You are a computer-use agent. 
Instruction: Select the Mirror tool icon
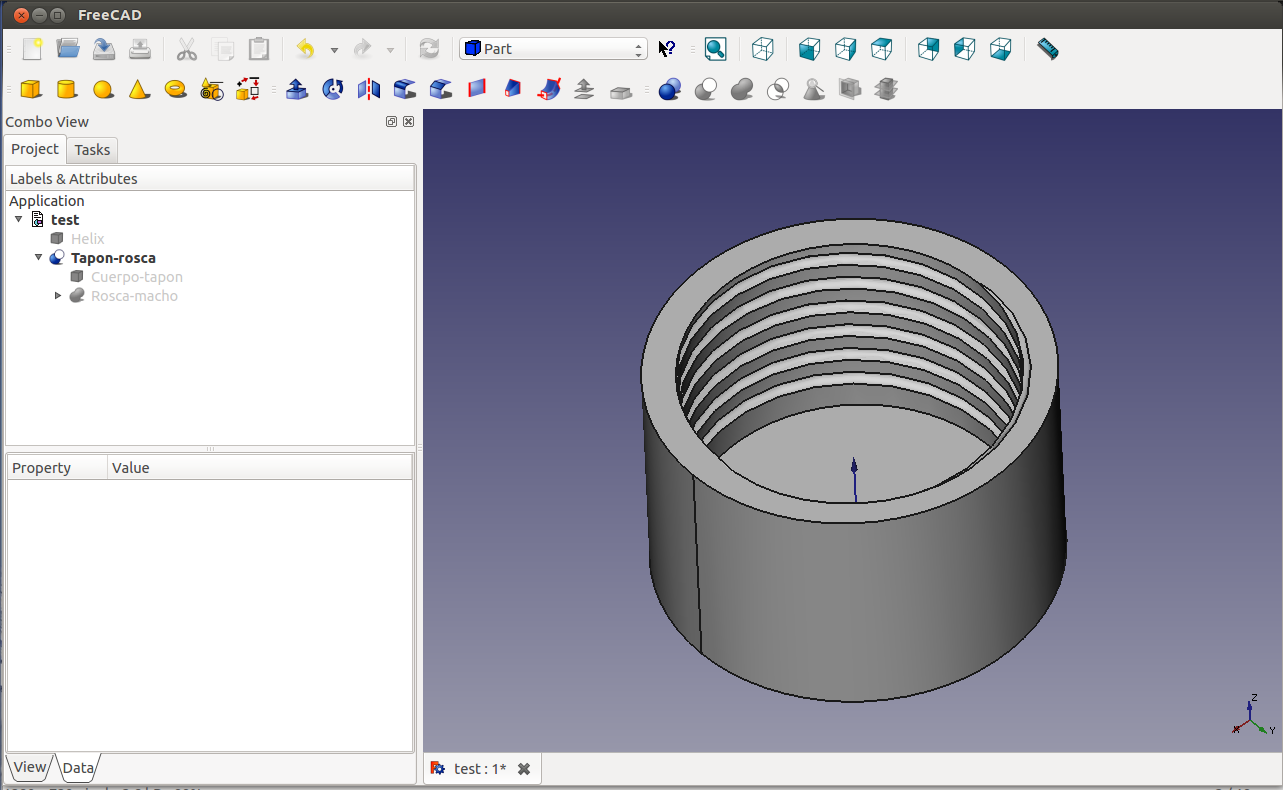click(x=369, y=90)
